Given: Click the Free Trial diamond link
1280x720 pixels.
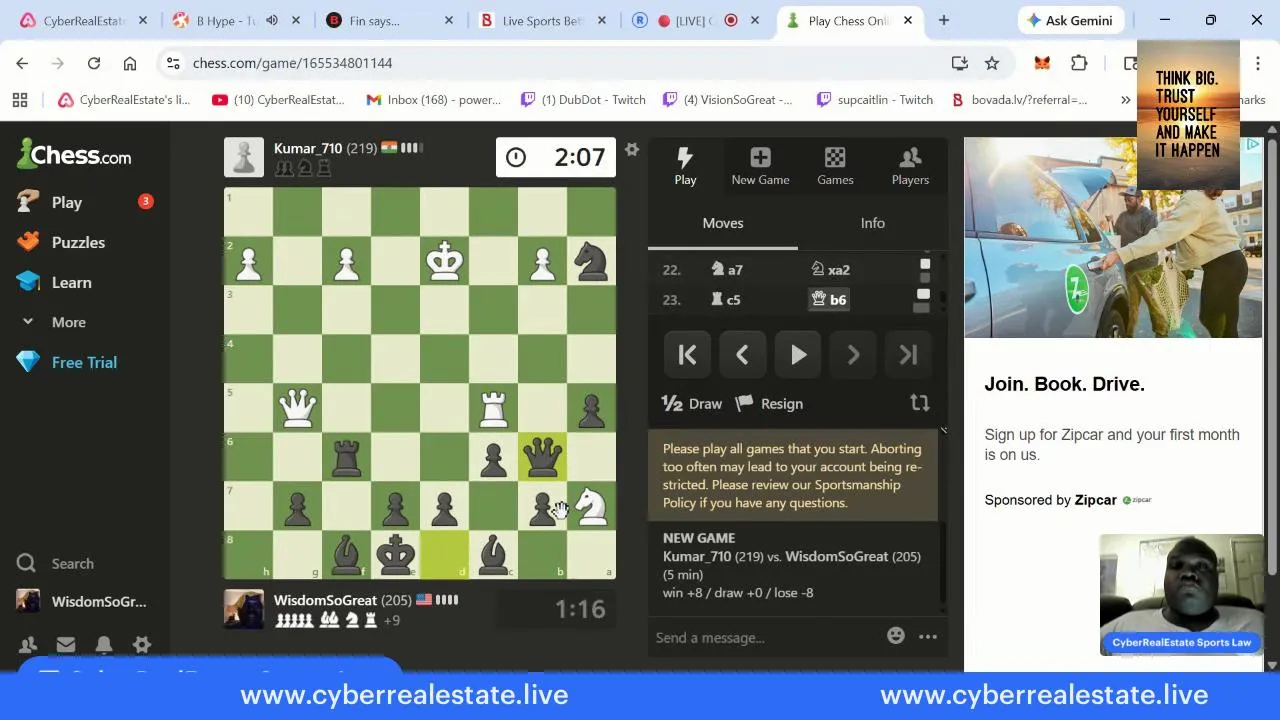Looking at the screenshot, I should [66, 362].
